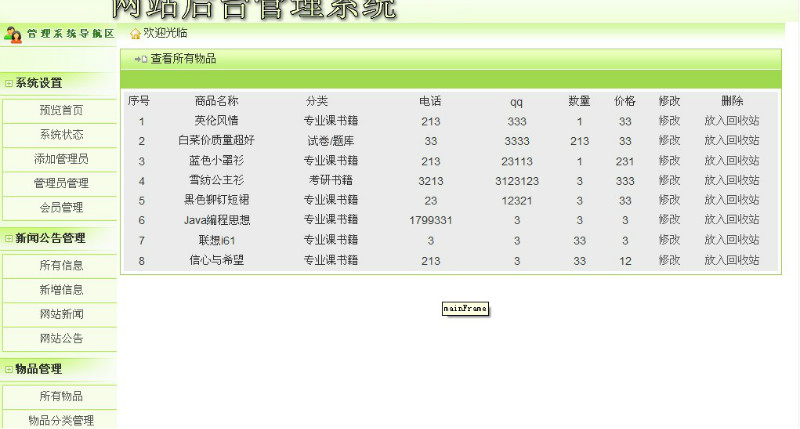Click 修改 for item 英伦风情
The height and width of the screenshot is (429, 800).
pos(669,121)
